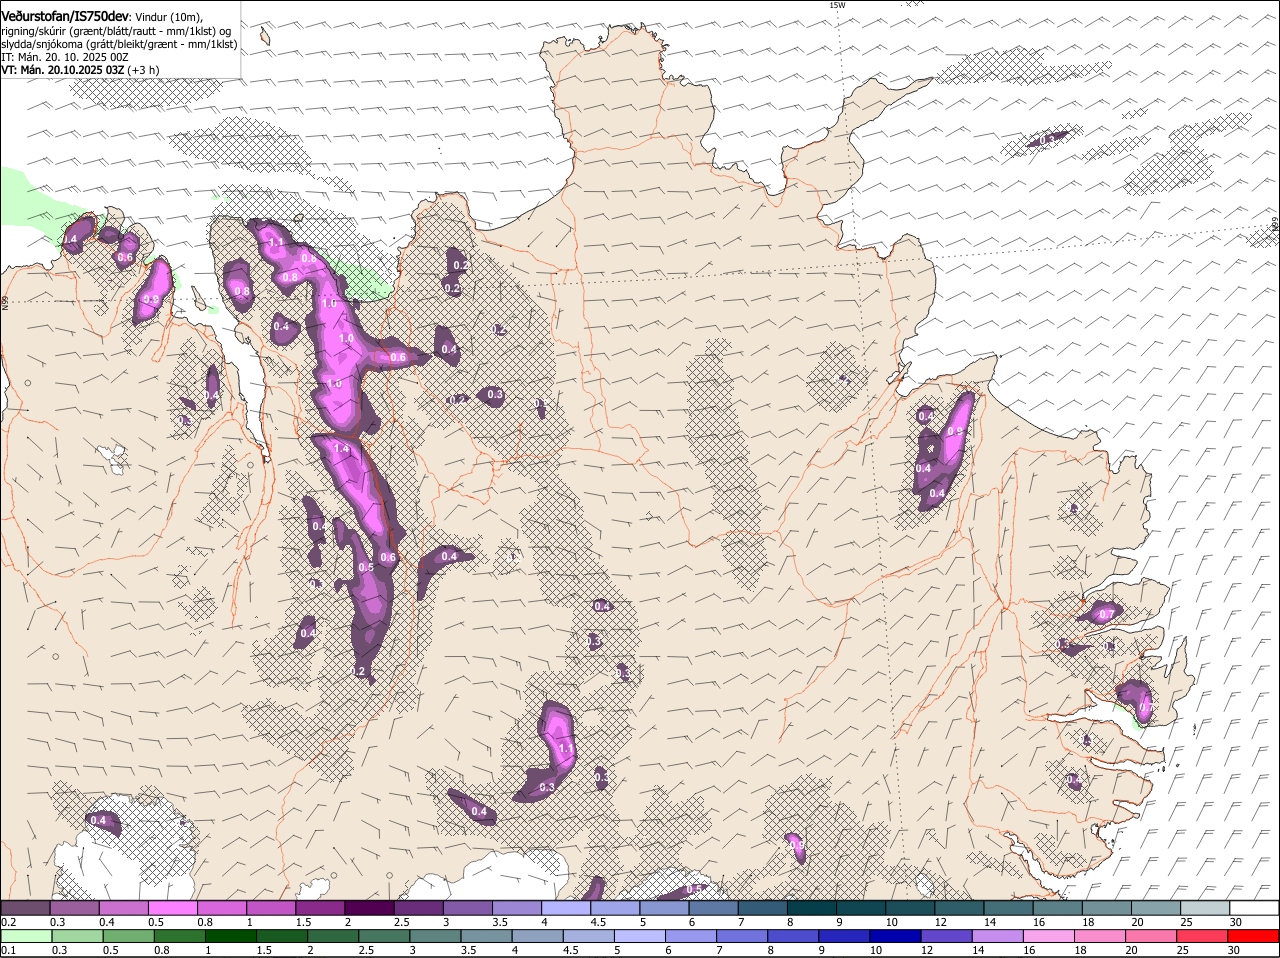Click the pale grey upper swatch starting at 25
The image size is (1280, 958).
pyautogui.click(x=1206, y=908)
